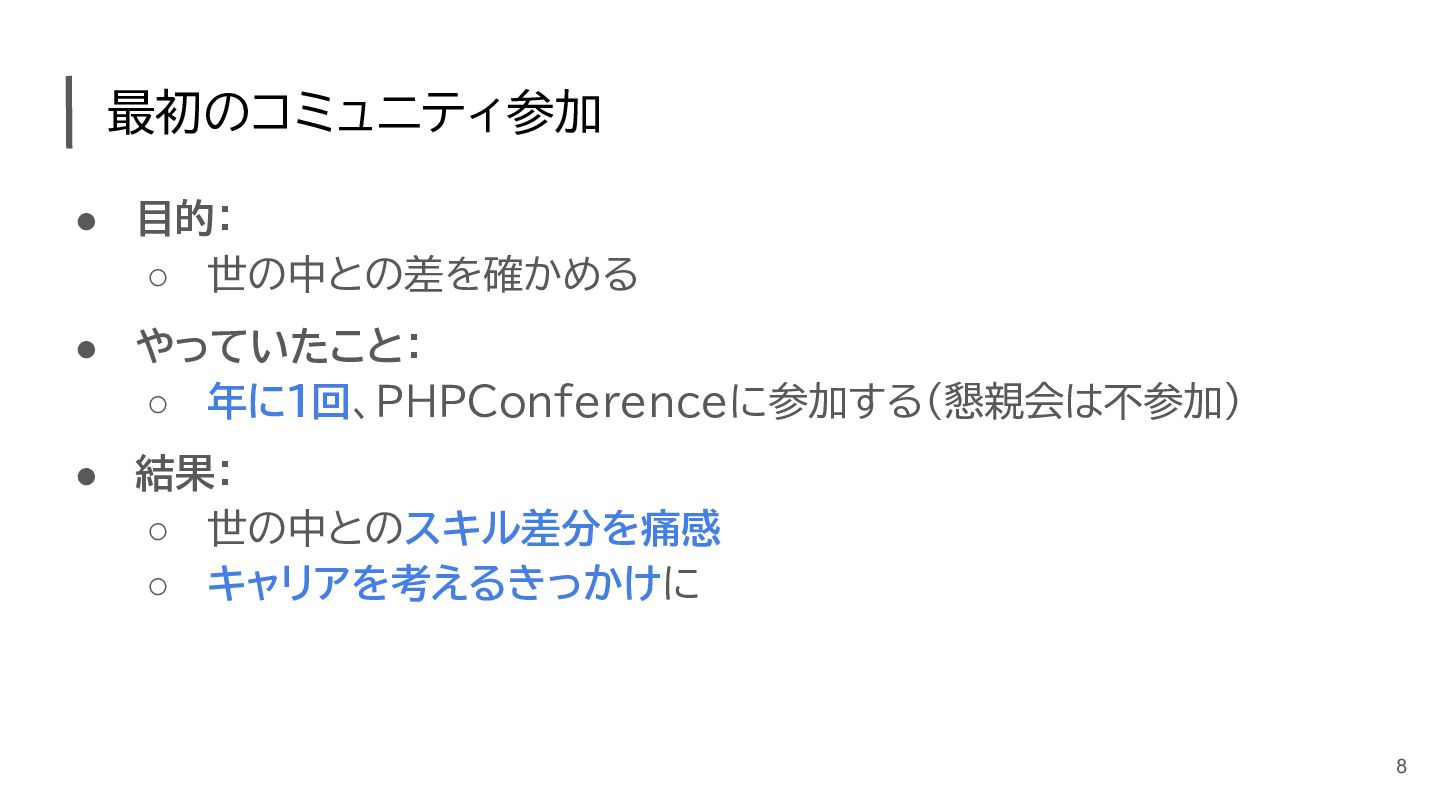
Task: Click the blue text スキル差分を痛感
Action: click(x=562, y=529)
